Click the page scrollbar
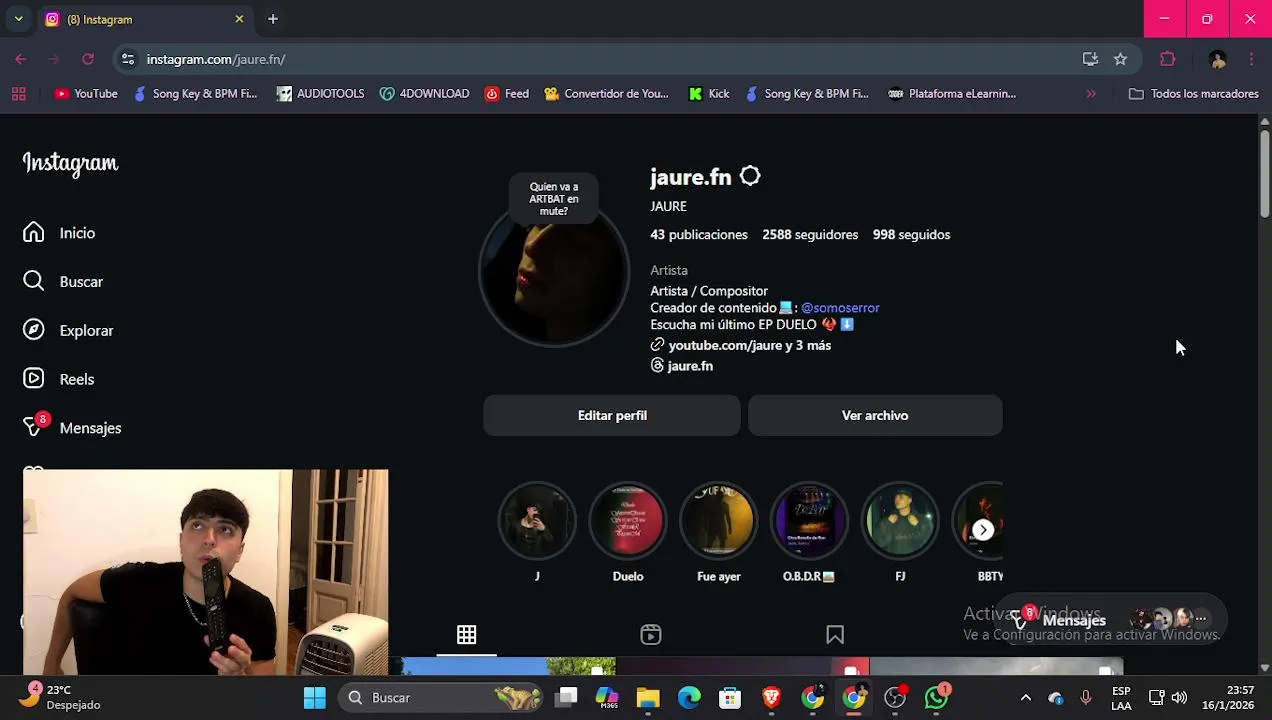This screenshot has height=720, width=1272. click(x=1264, y=172)
